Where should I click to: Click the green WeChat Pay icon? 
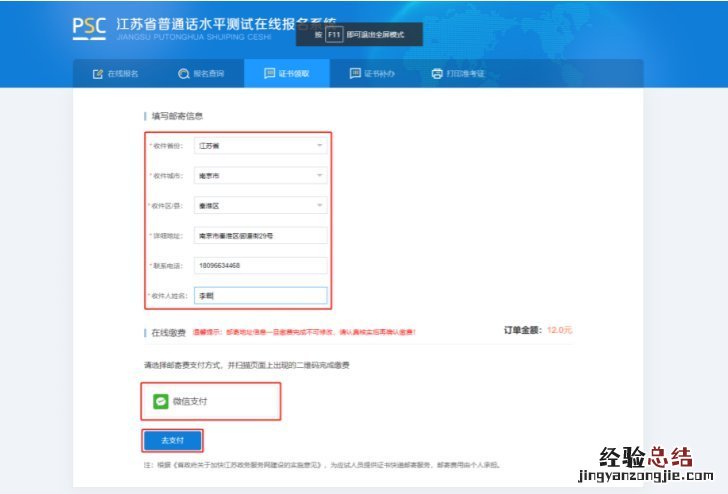pyautogui.click(x=161, y=401)
